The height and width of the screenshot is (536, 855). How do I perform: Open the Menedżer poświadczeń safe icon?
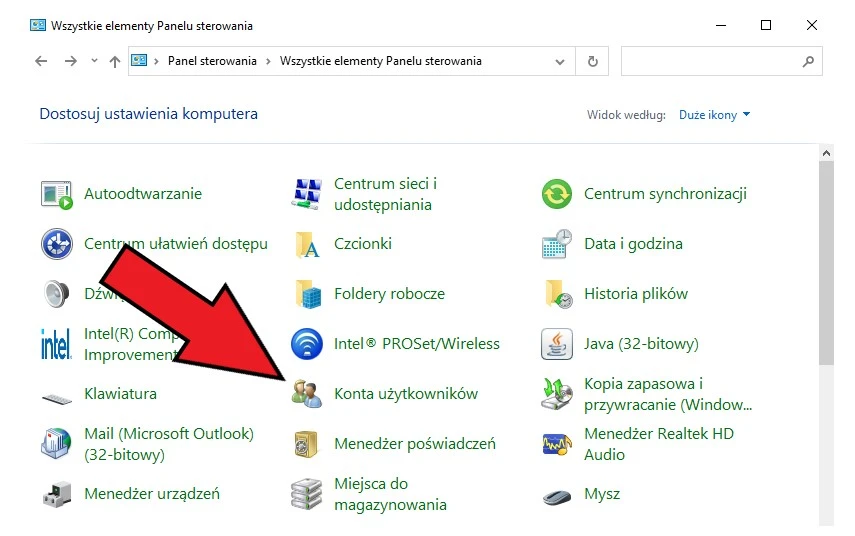pyautogui.click(x=306, y=444)
